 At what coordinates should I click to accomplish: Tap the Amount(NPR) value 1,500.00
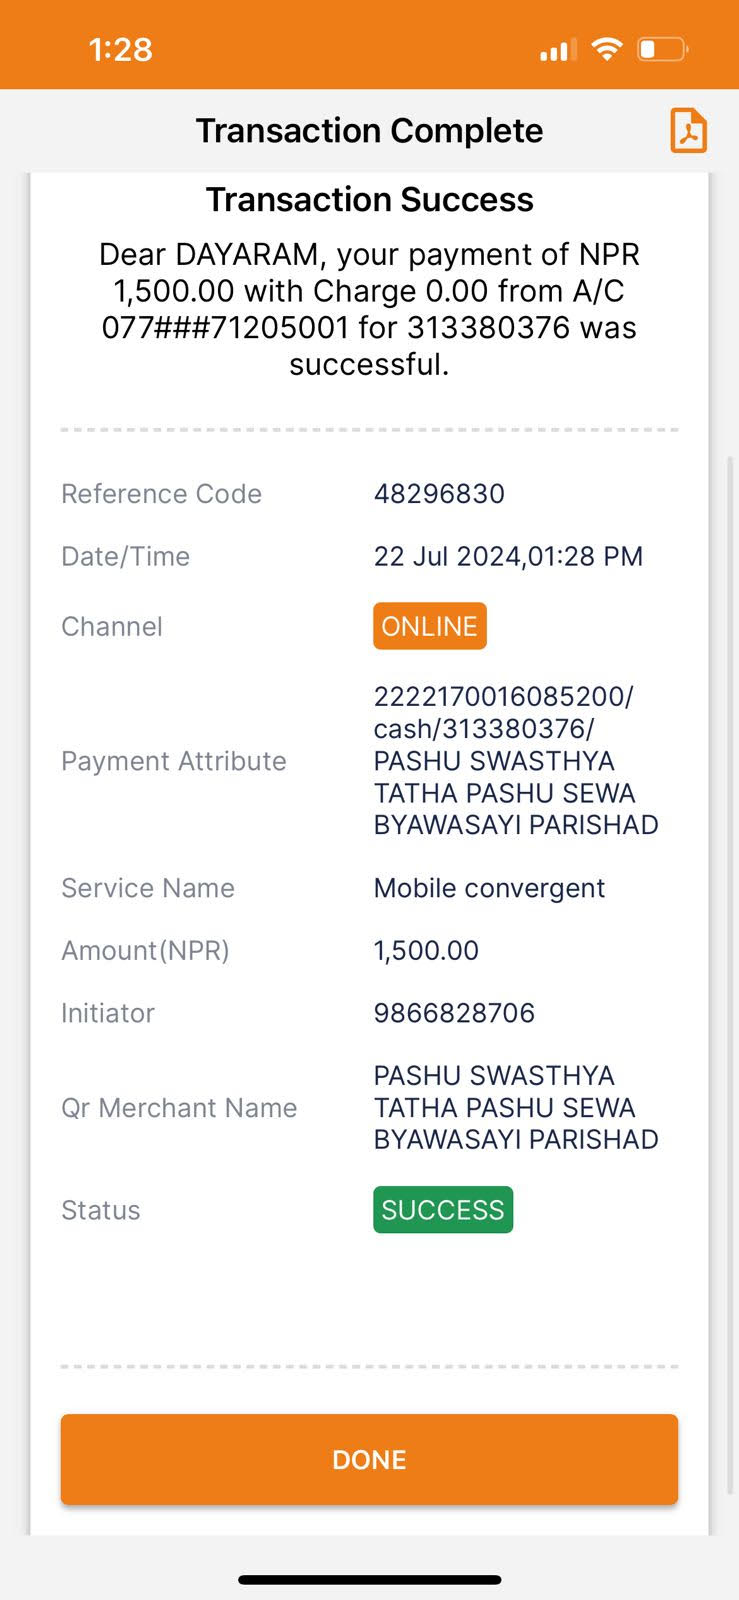coord(426,950)
